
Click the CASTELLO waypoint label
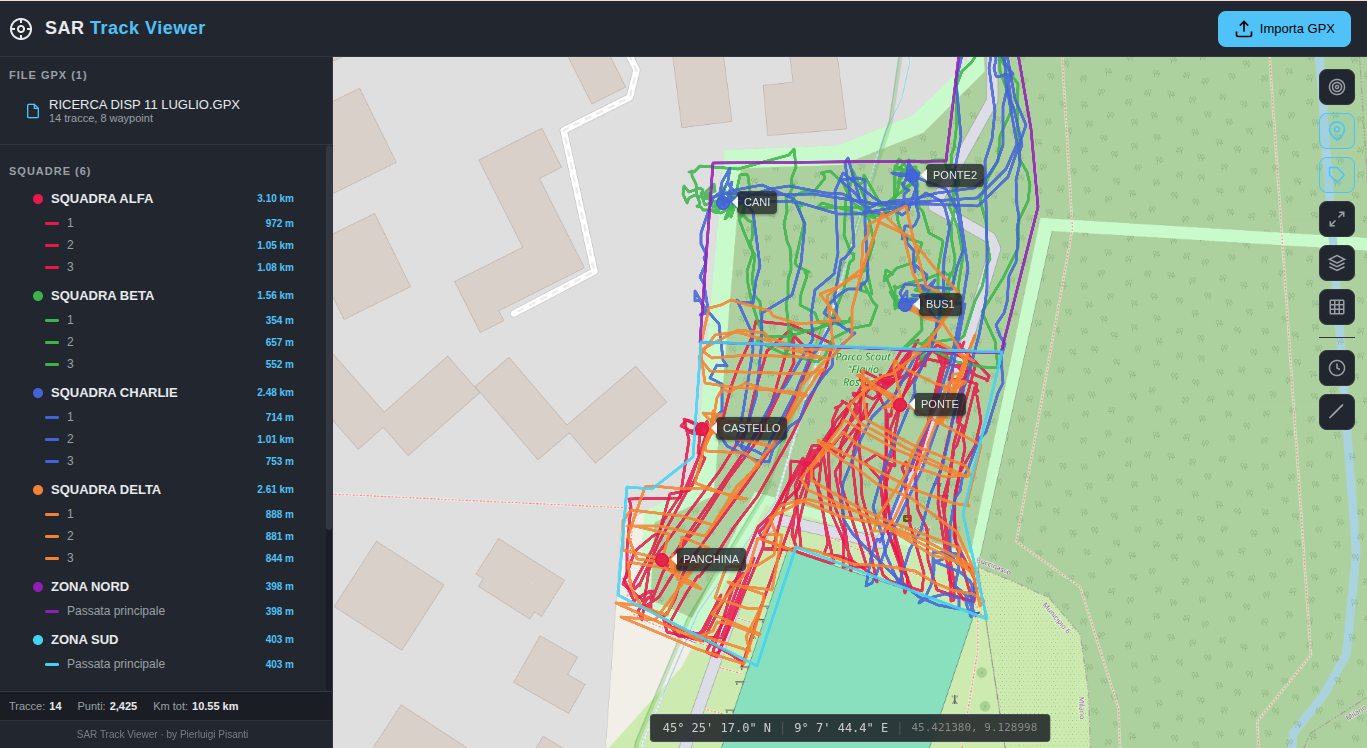point(751,429)
